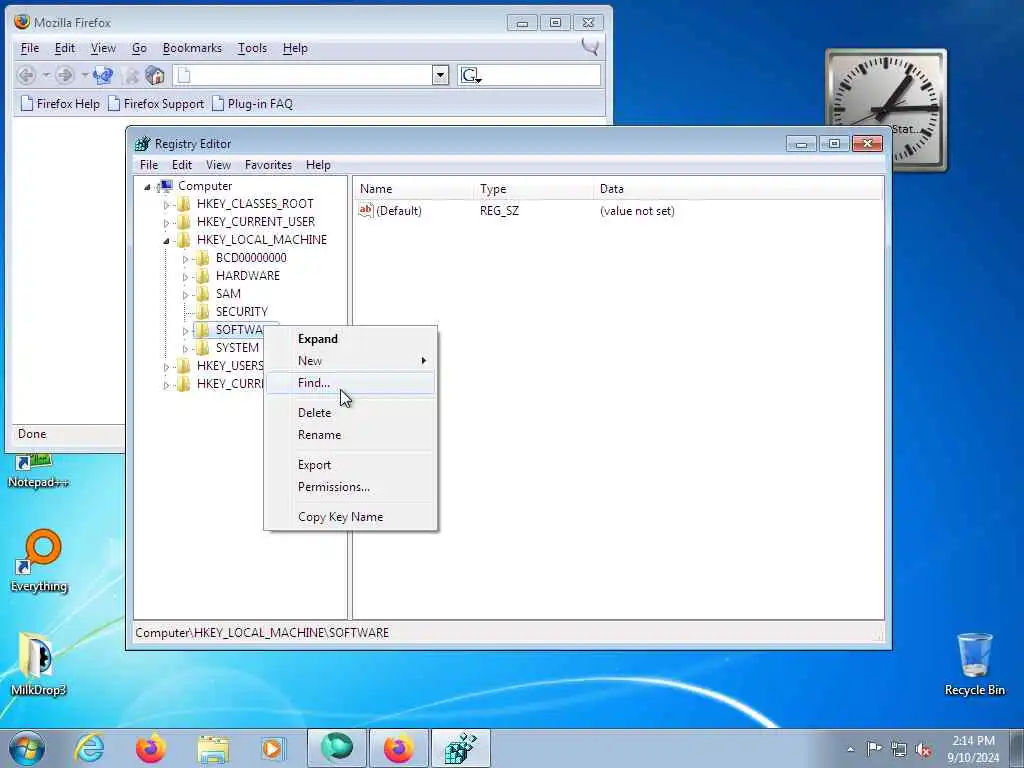Screen dimensions: 1024x768
Task: Choose Export in the context menu
Action: point(351,465)
